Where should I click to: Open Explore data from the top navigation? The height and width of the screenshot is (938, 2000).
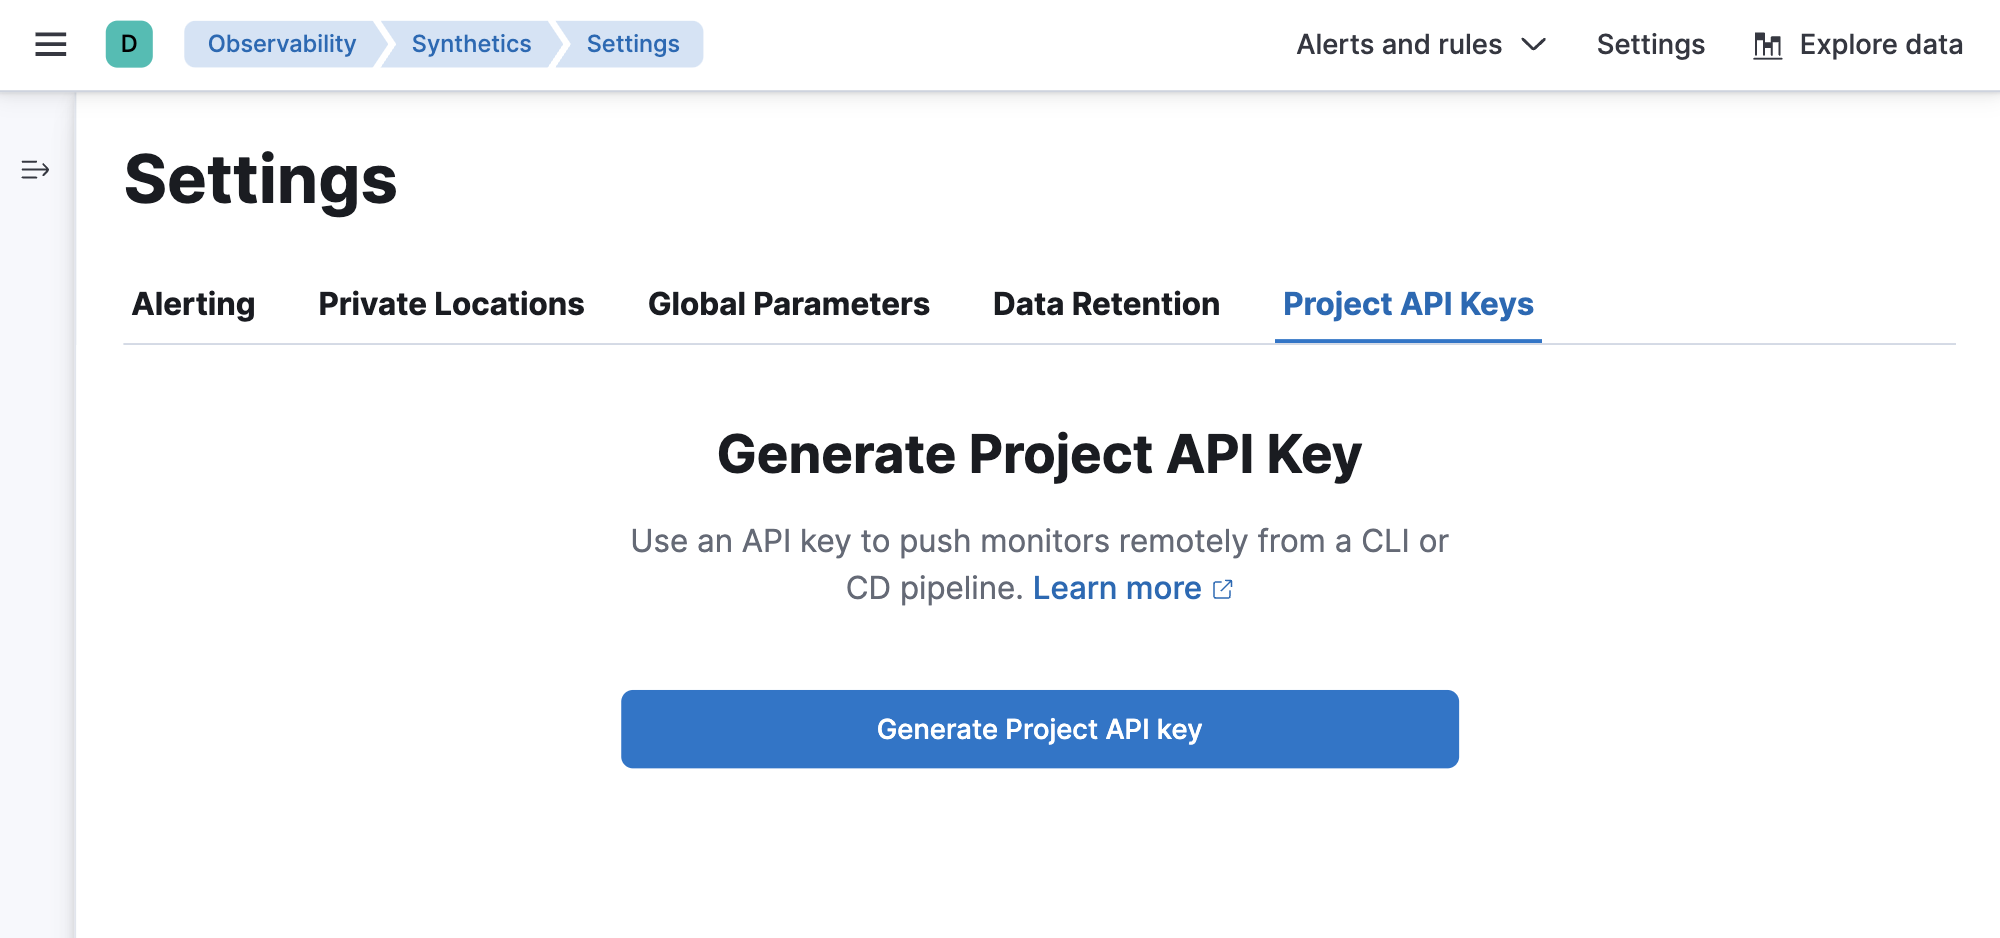click(1880, 44)
